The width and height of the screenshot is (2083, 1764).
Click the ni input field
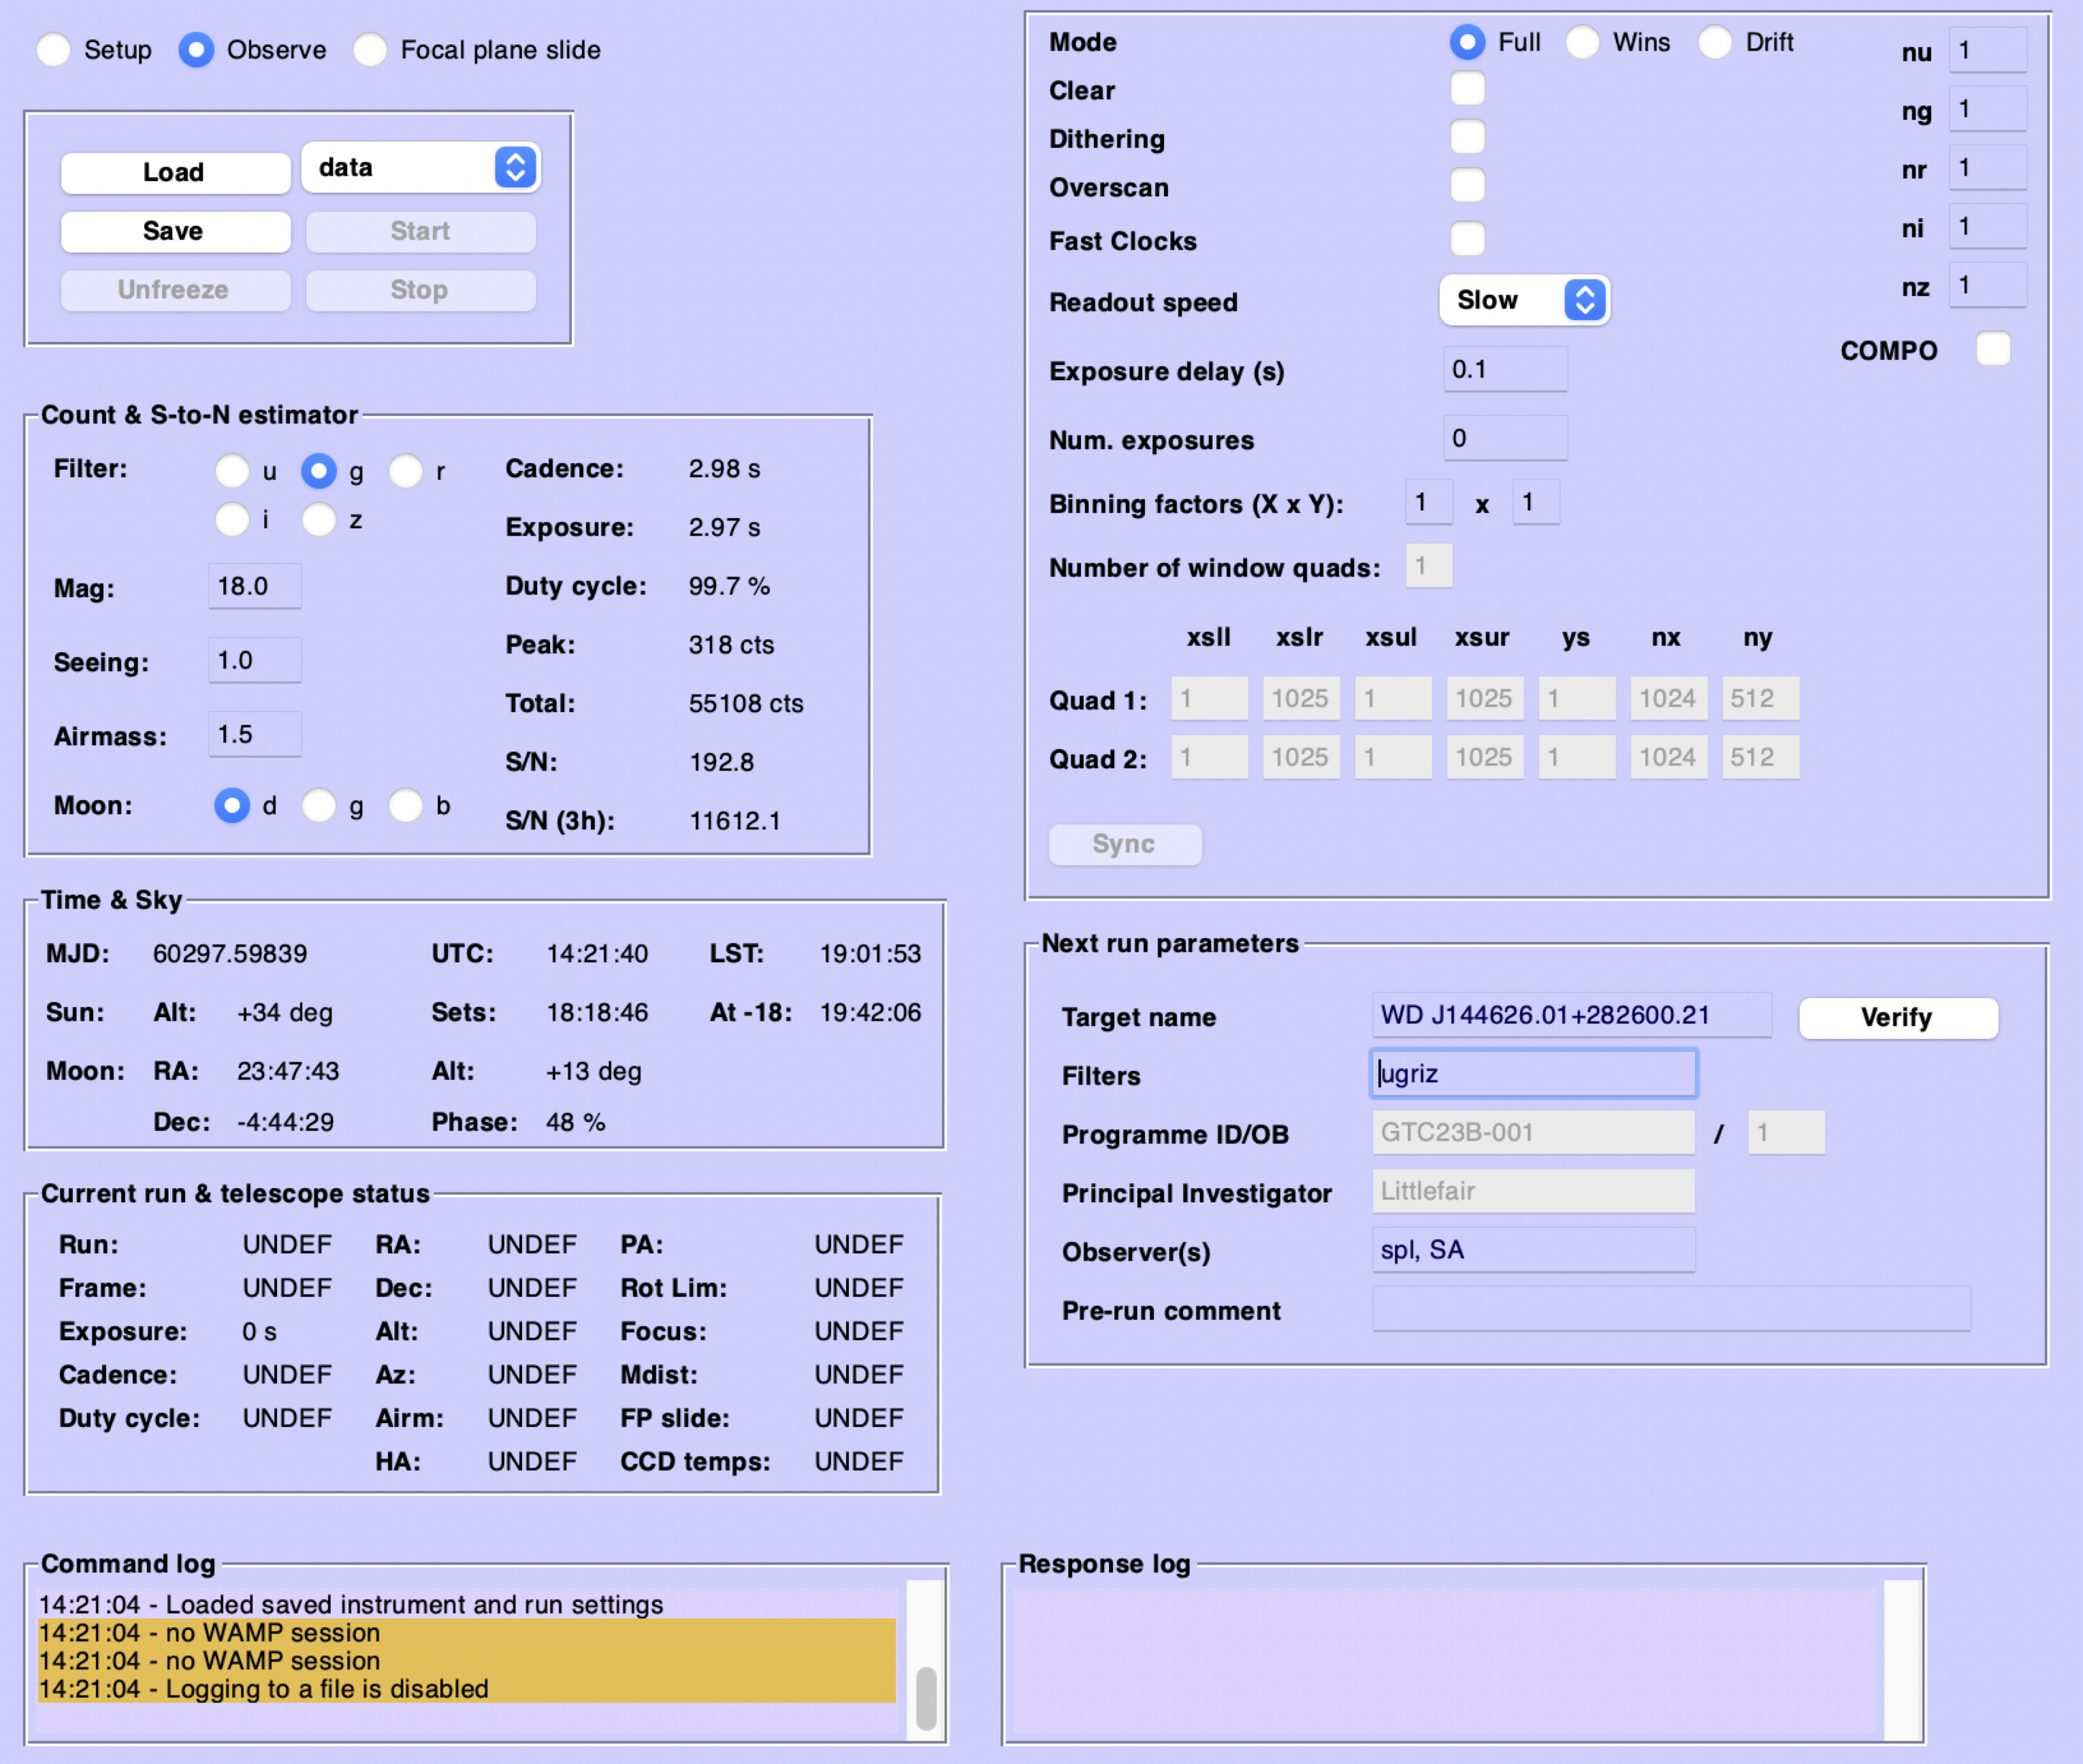(x=1988, y=227)
